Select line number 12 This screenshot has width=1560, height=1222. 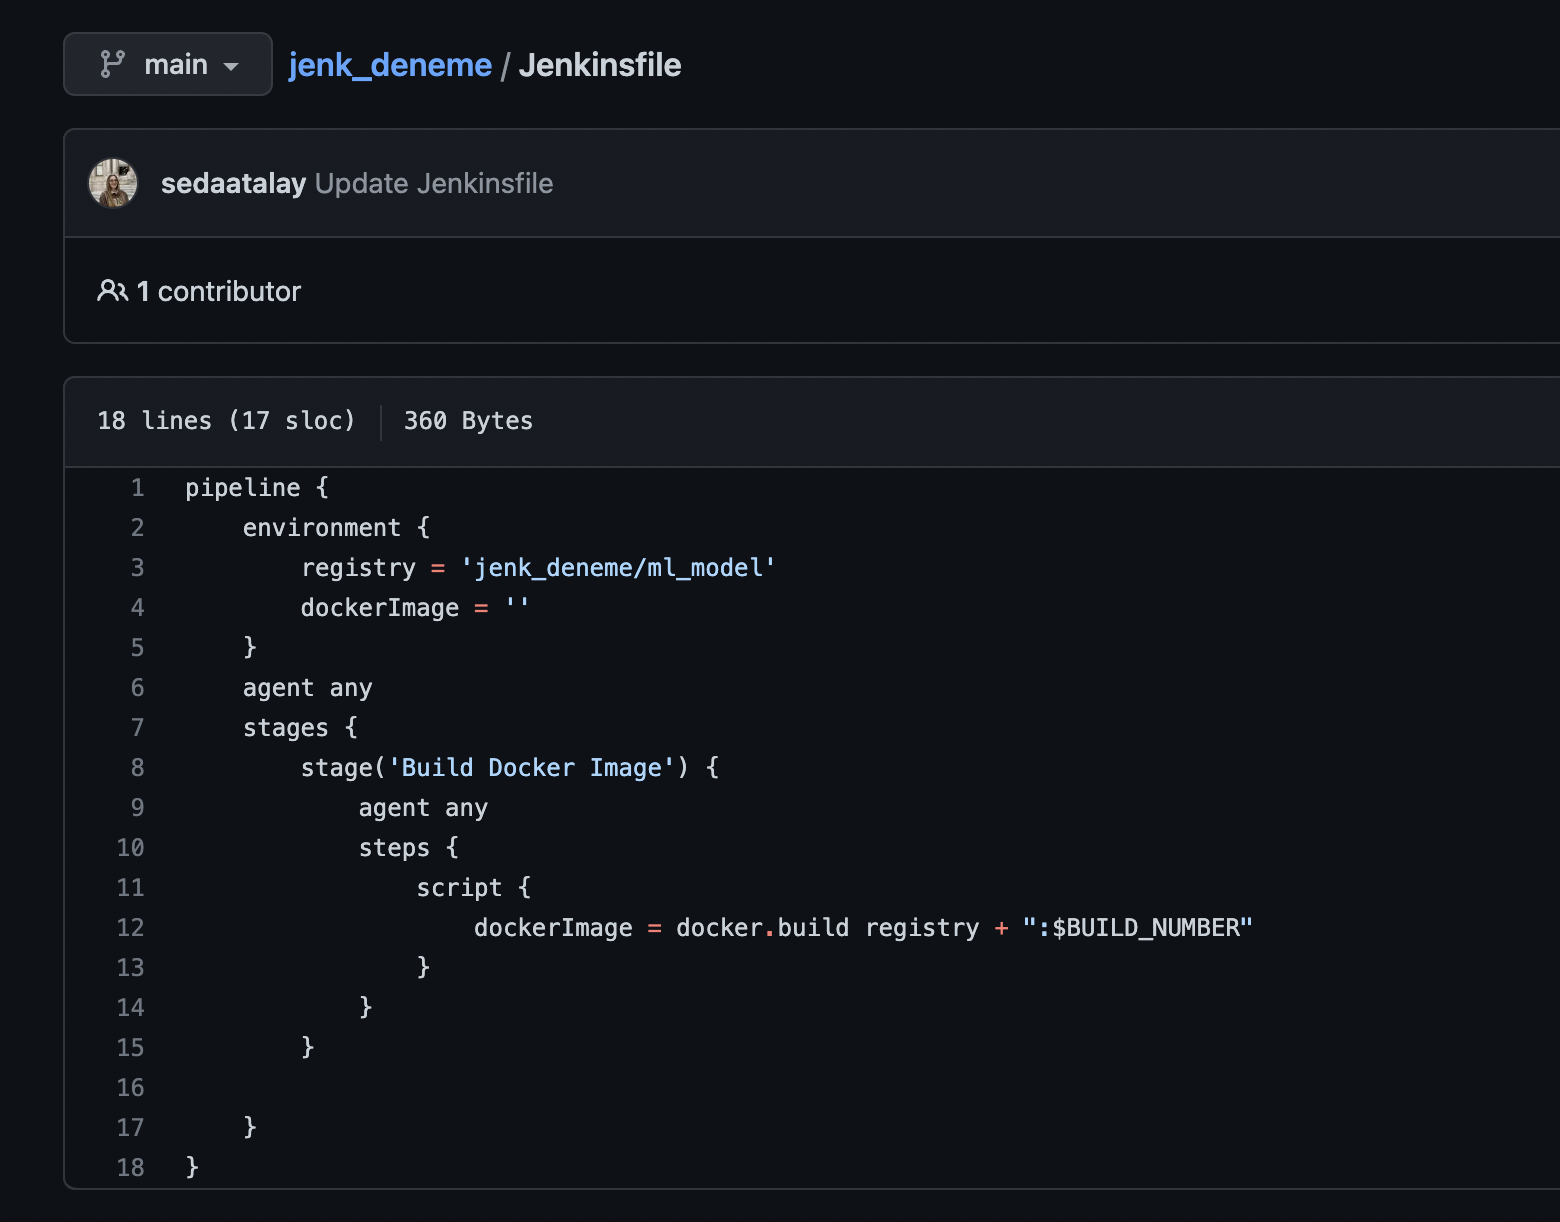[x=130, y=927]
